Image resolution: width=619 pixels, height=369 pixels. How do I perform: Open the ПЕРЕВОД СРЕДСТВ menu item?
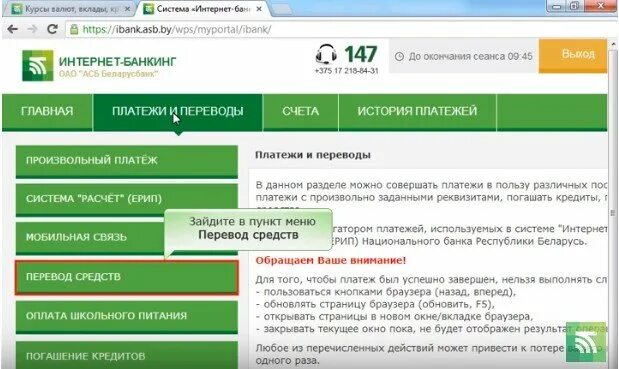(127, 277)
